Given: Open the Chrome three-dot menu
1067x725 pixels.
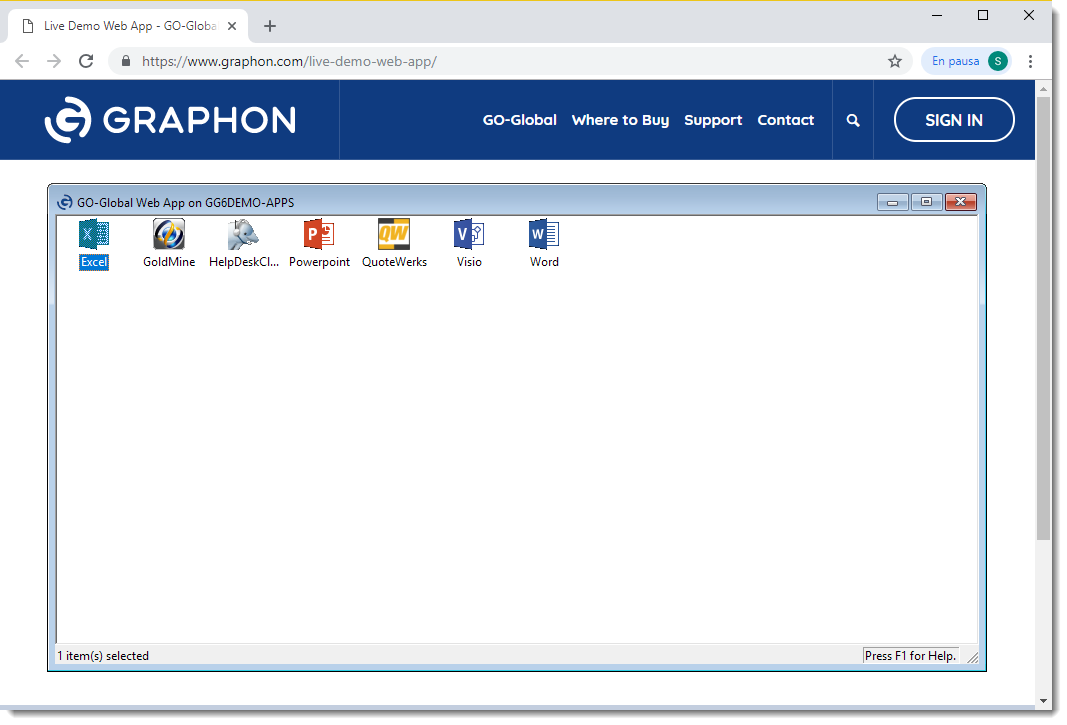Looking at the screenshot, I should click(x=1030, y=61).
